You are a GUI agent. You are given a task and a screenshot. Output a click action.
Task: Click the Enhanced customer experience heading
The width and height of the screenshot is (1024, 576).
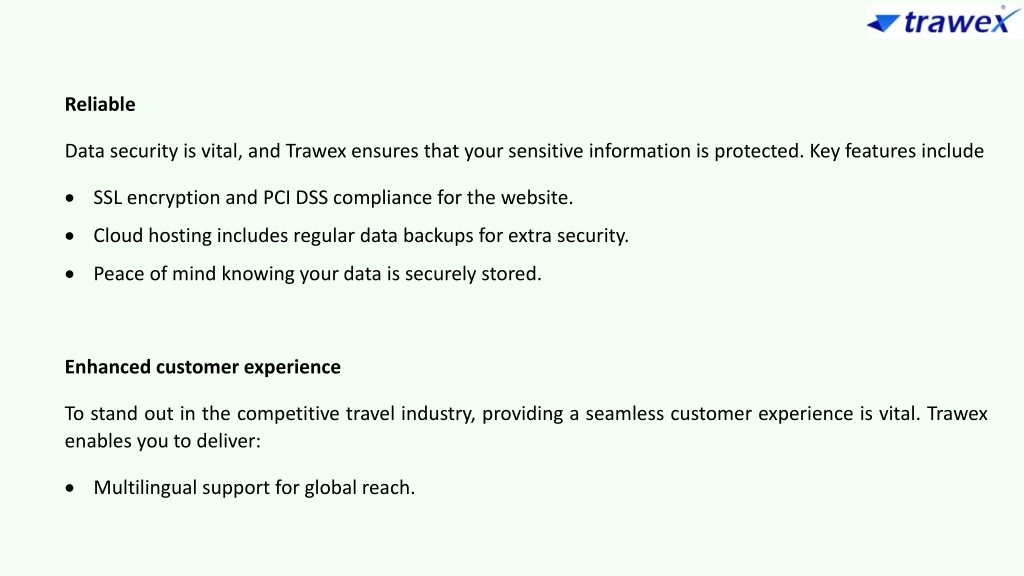pyautogui.click(x=202, y=367)
